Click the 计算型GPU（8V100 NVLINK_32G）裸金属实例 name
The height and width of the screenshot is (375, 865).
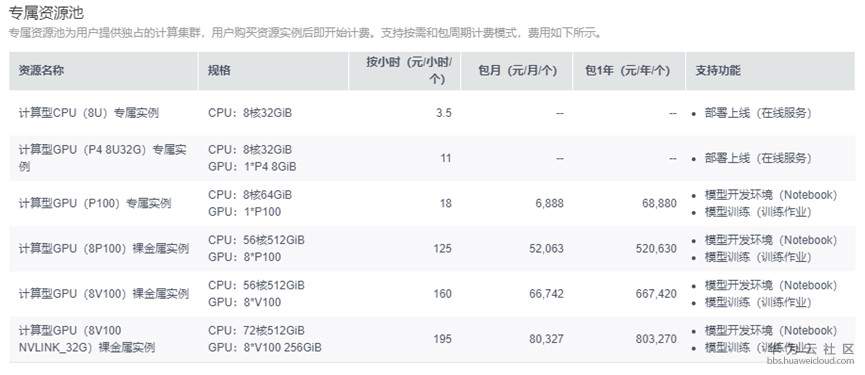pyautogui.click(x=87, y=339)
